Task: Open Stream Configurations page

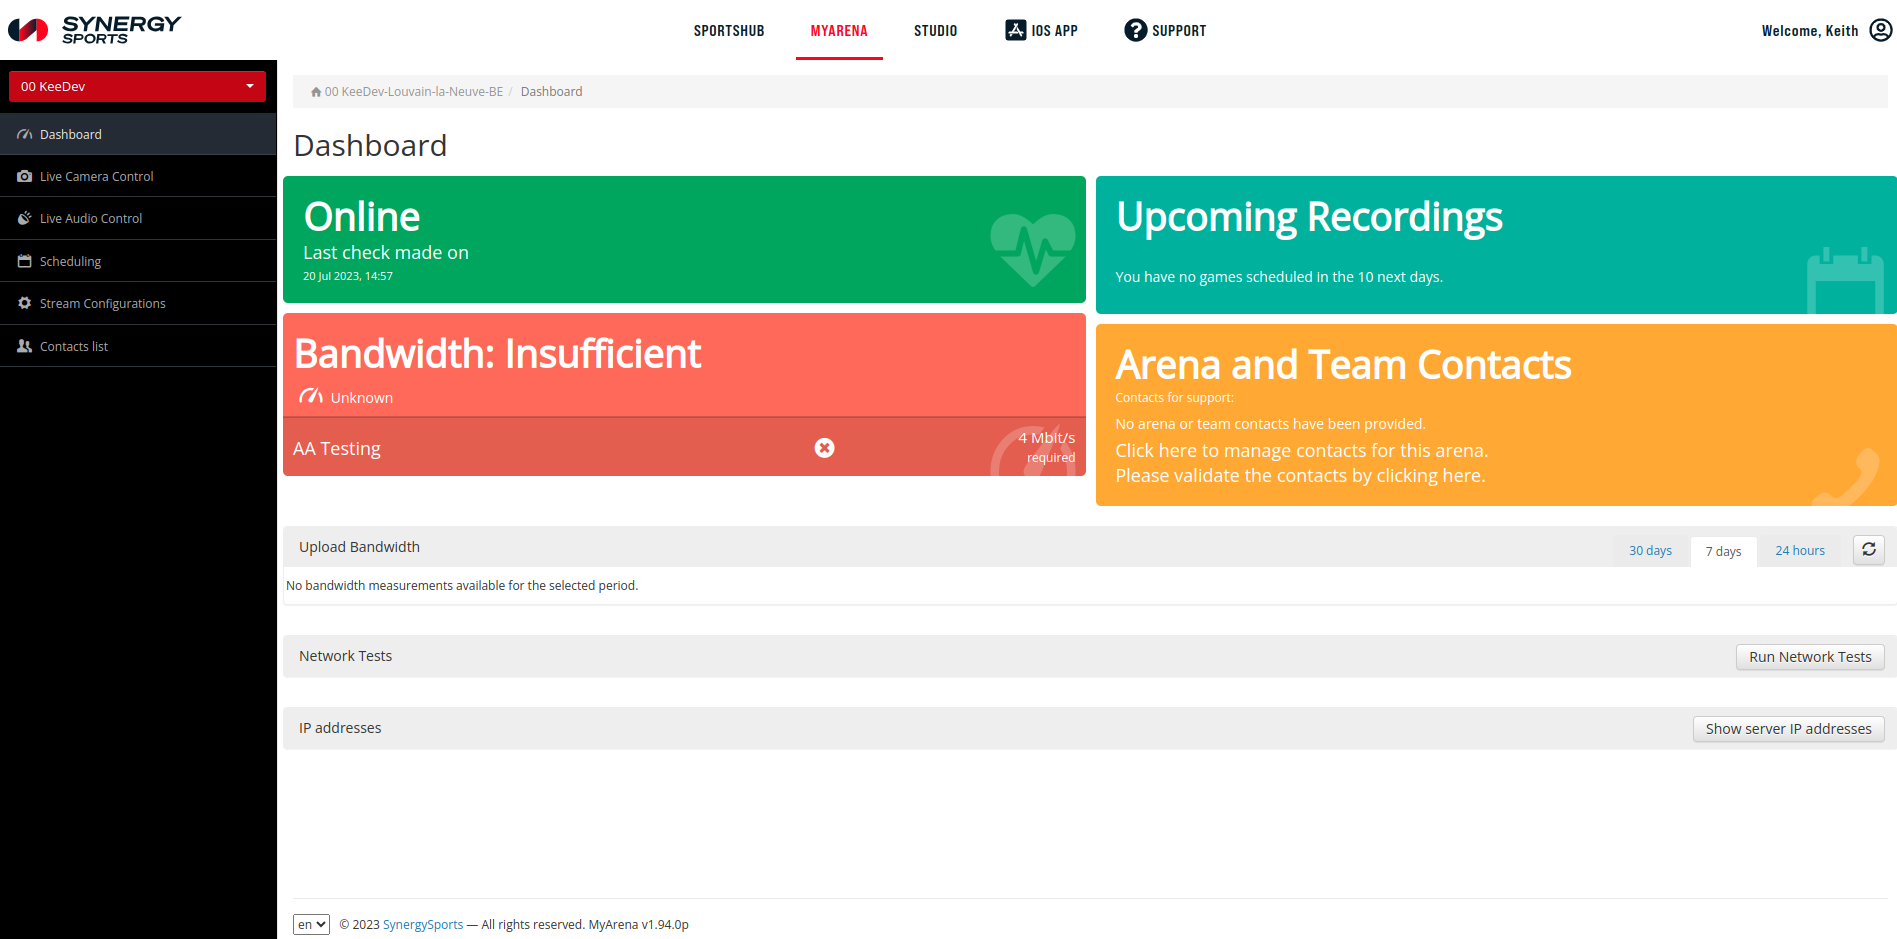Action: tap(138, 303)
